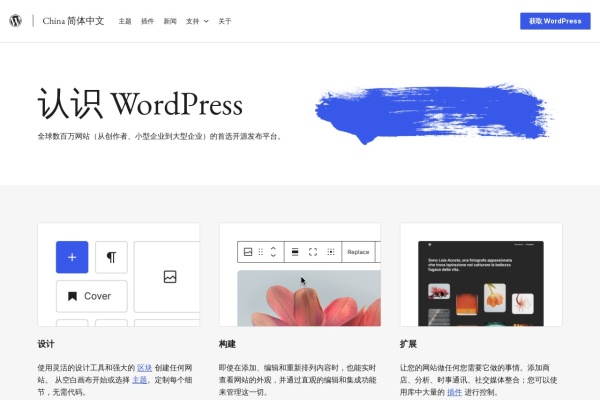600x400 pixels.
Task: Open the 主题 link in 设计 paragraph
Action: tap(140, 380)
